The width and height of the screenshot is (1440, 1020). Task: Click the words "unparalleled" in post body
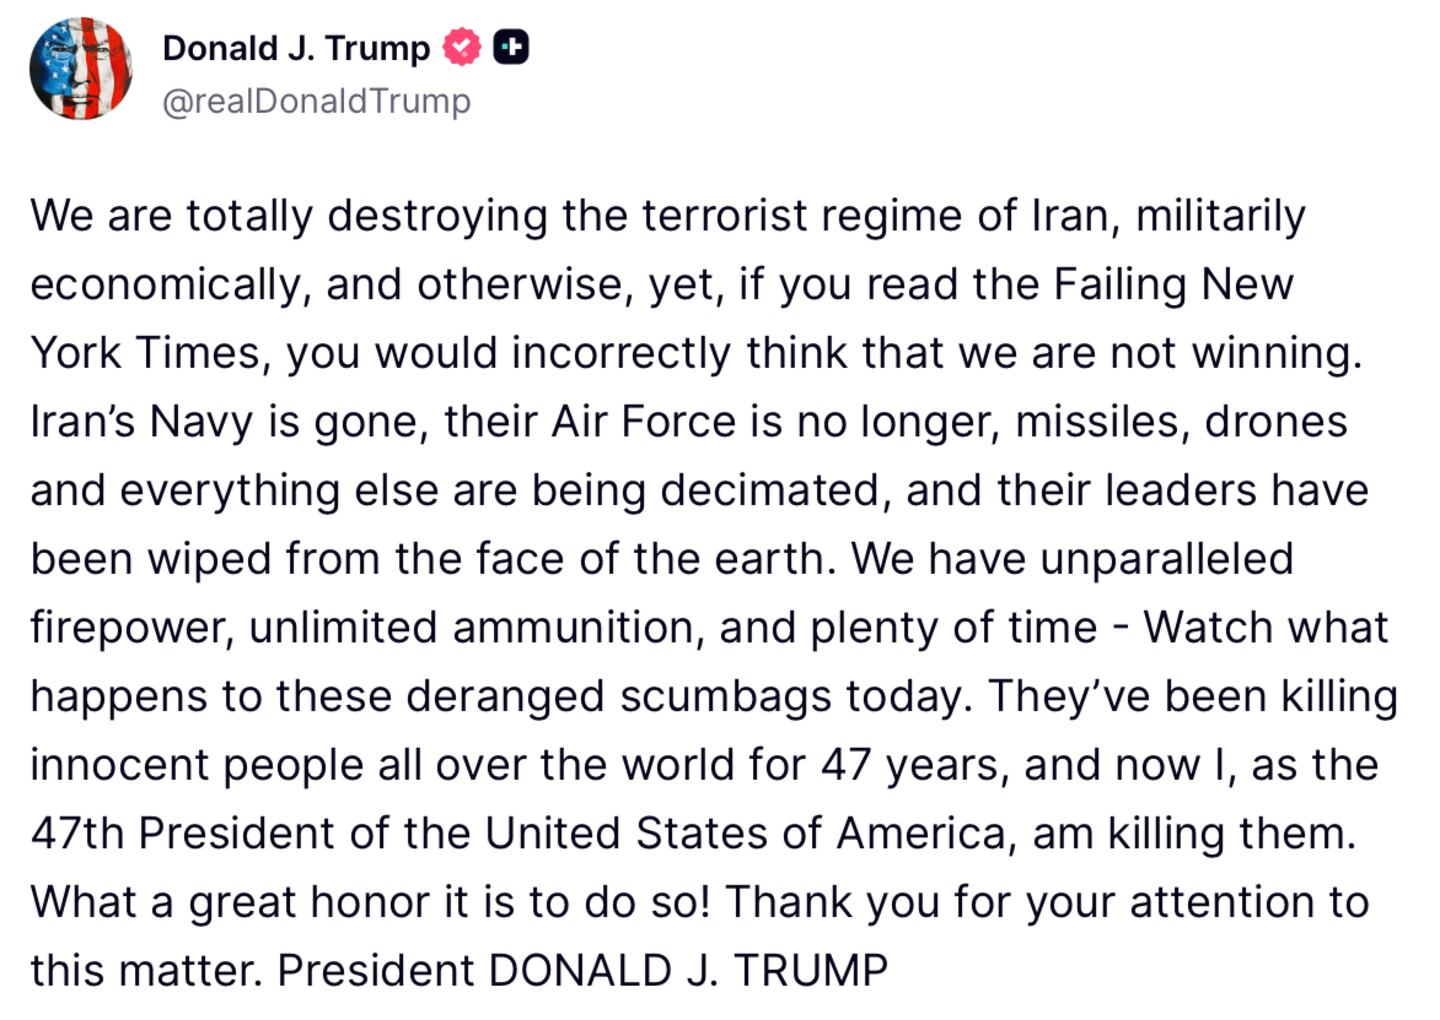(1167, 558)
